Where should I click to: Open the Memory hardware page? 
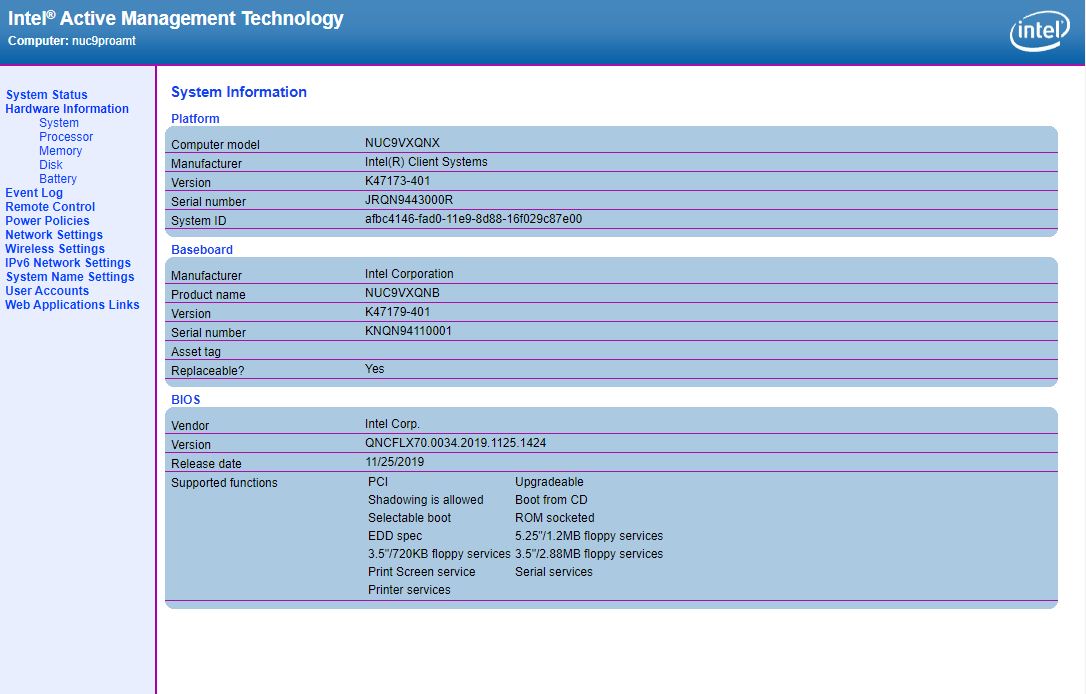pyautogui.click(x=60, y=150)
